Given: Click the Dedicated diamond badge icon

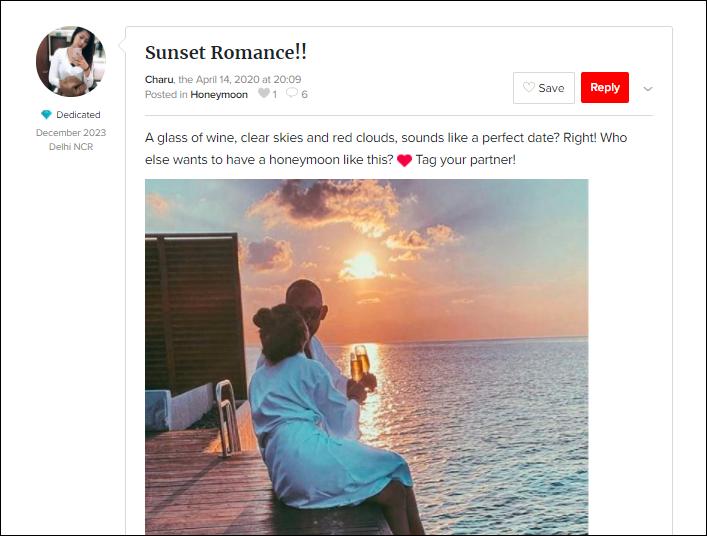Looking at the screenshot, I should coord(46,115).
